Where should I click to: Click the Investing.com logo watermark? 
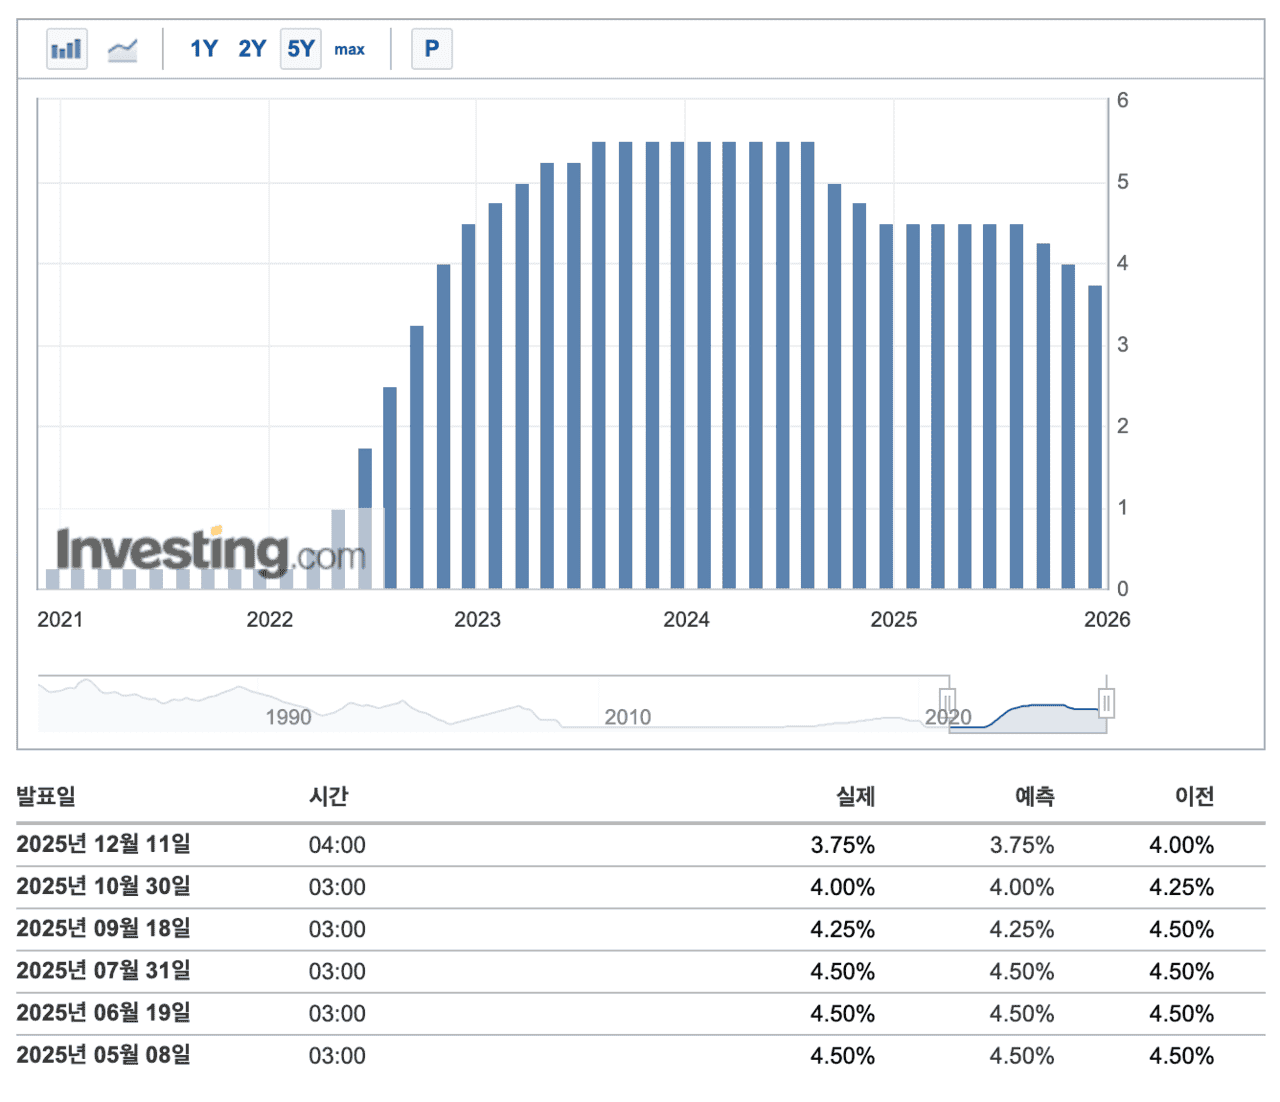tap(210, 548)
